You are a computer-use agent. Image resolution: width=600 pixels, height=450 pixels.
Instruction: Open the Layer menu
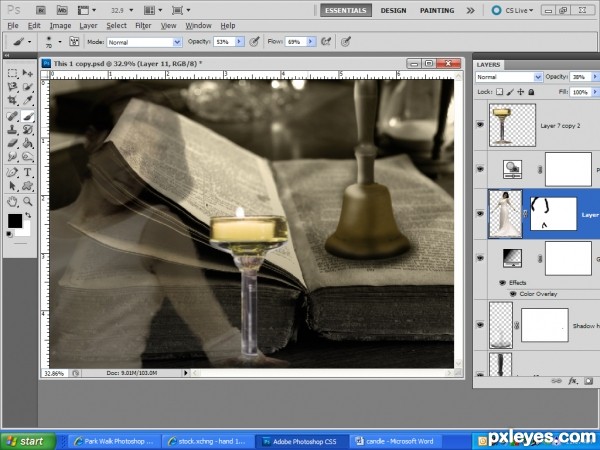tap(88, 26)
